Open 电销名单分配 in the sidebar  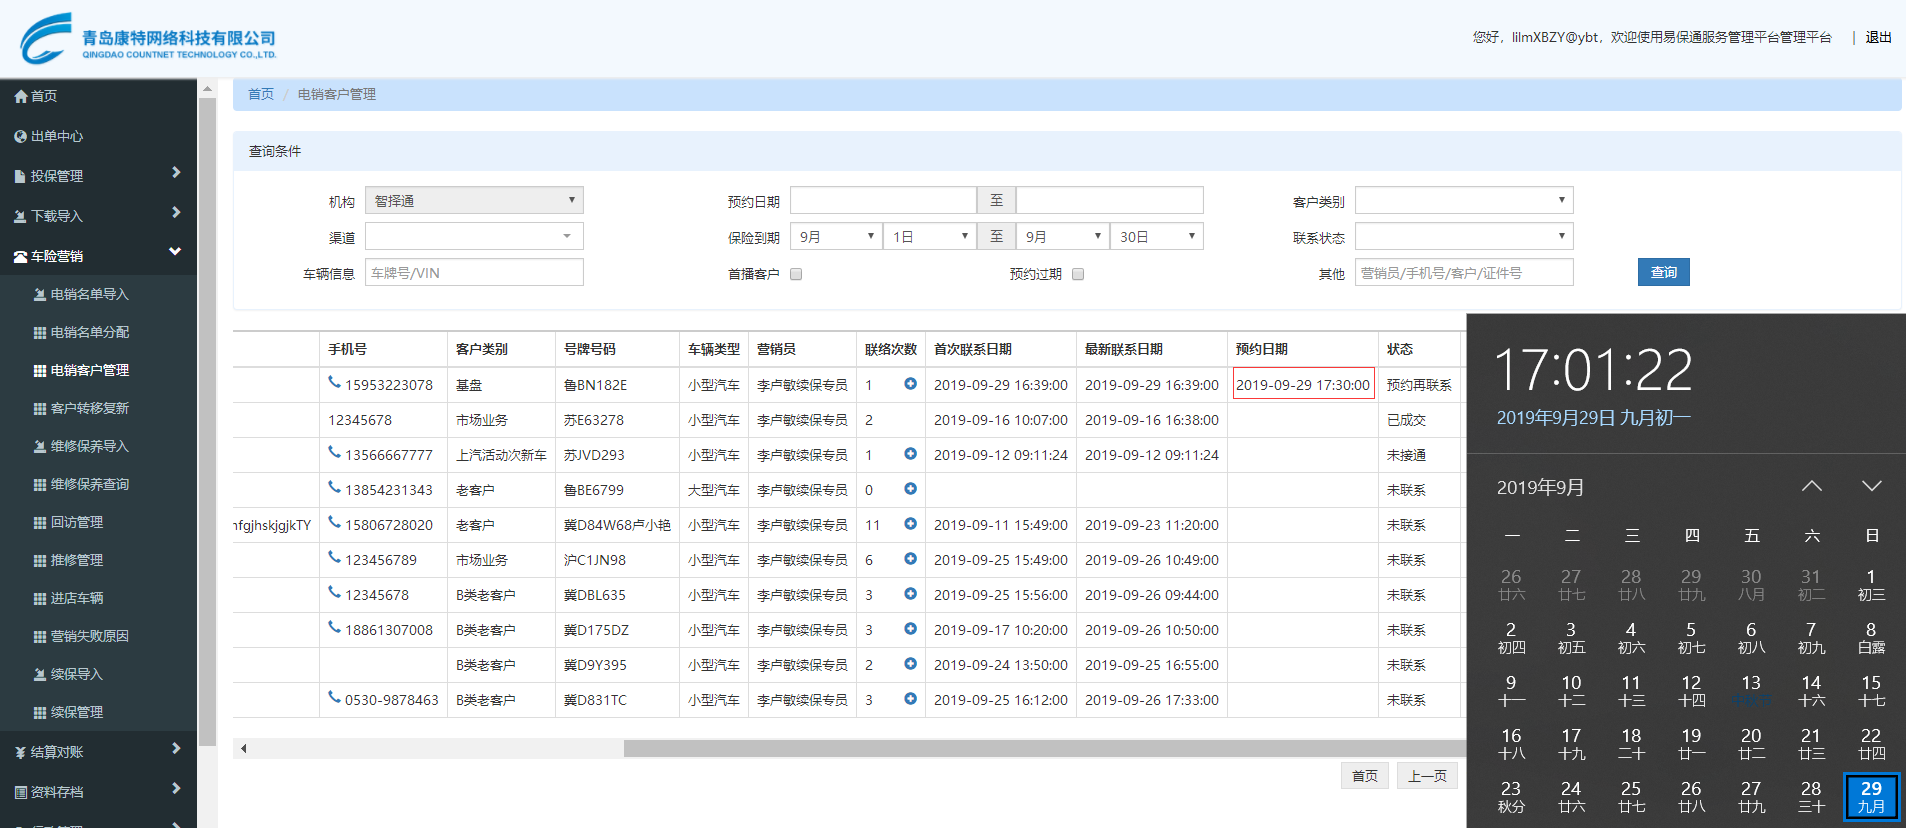pos(89,332)
